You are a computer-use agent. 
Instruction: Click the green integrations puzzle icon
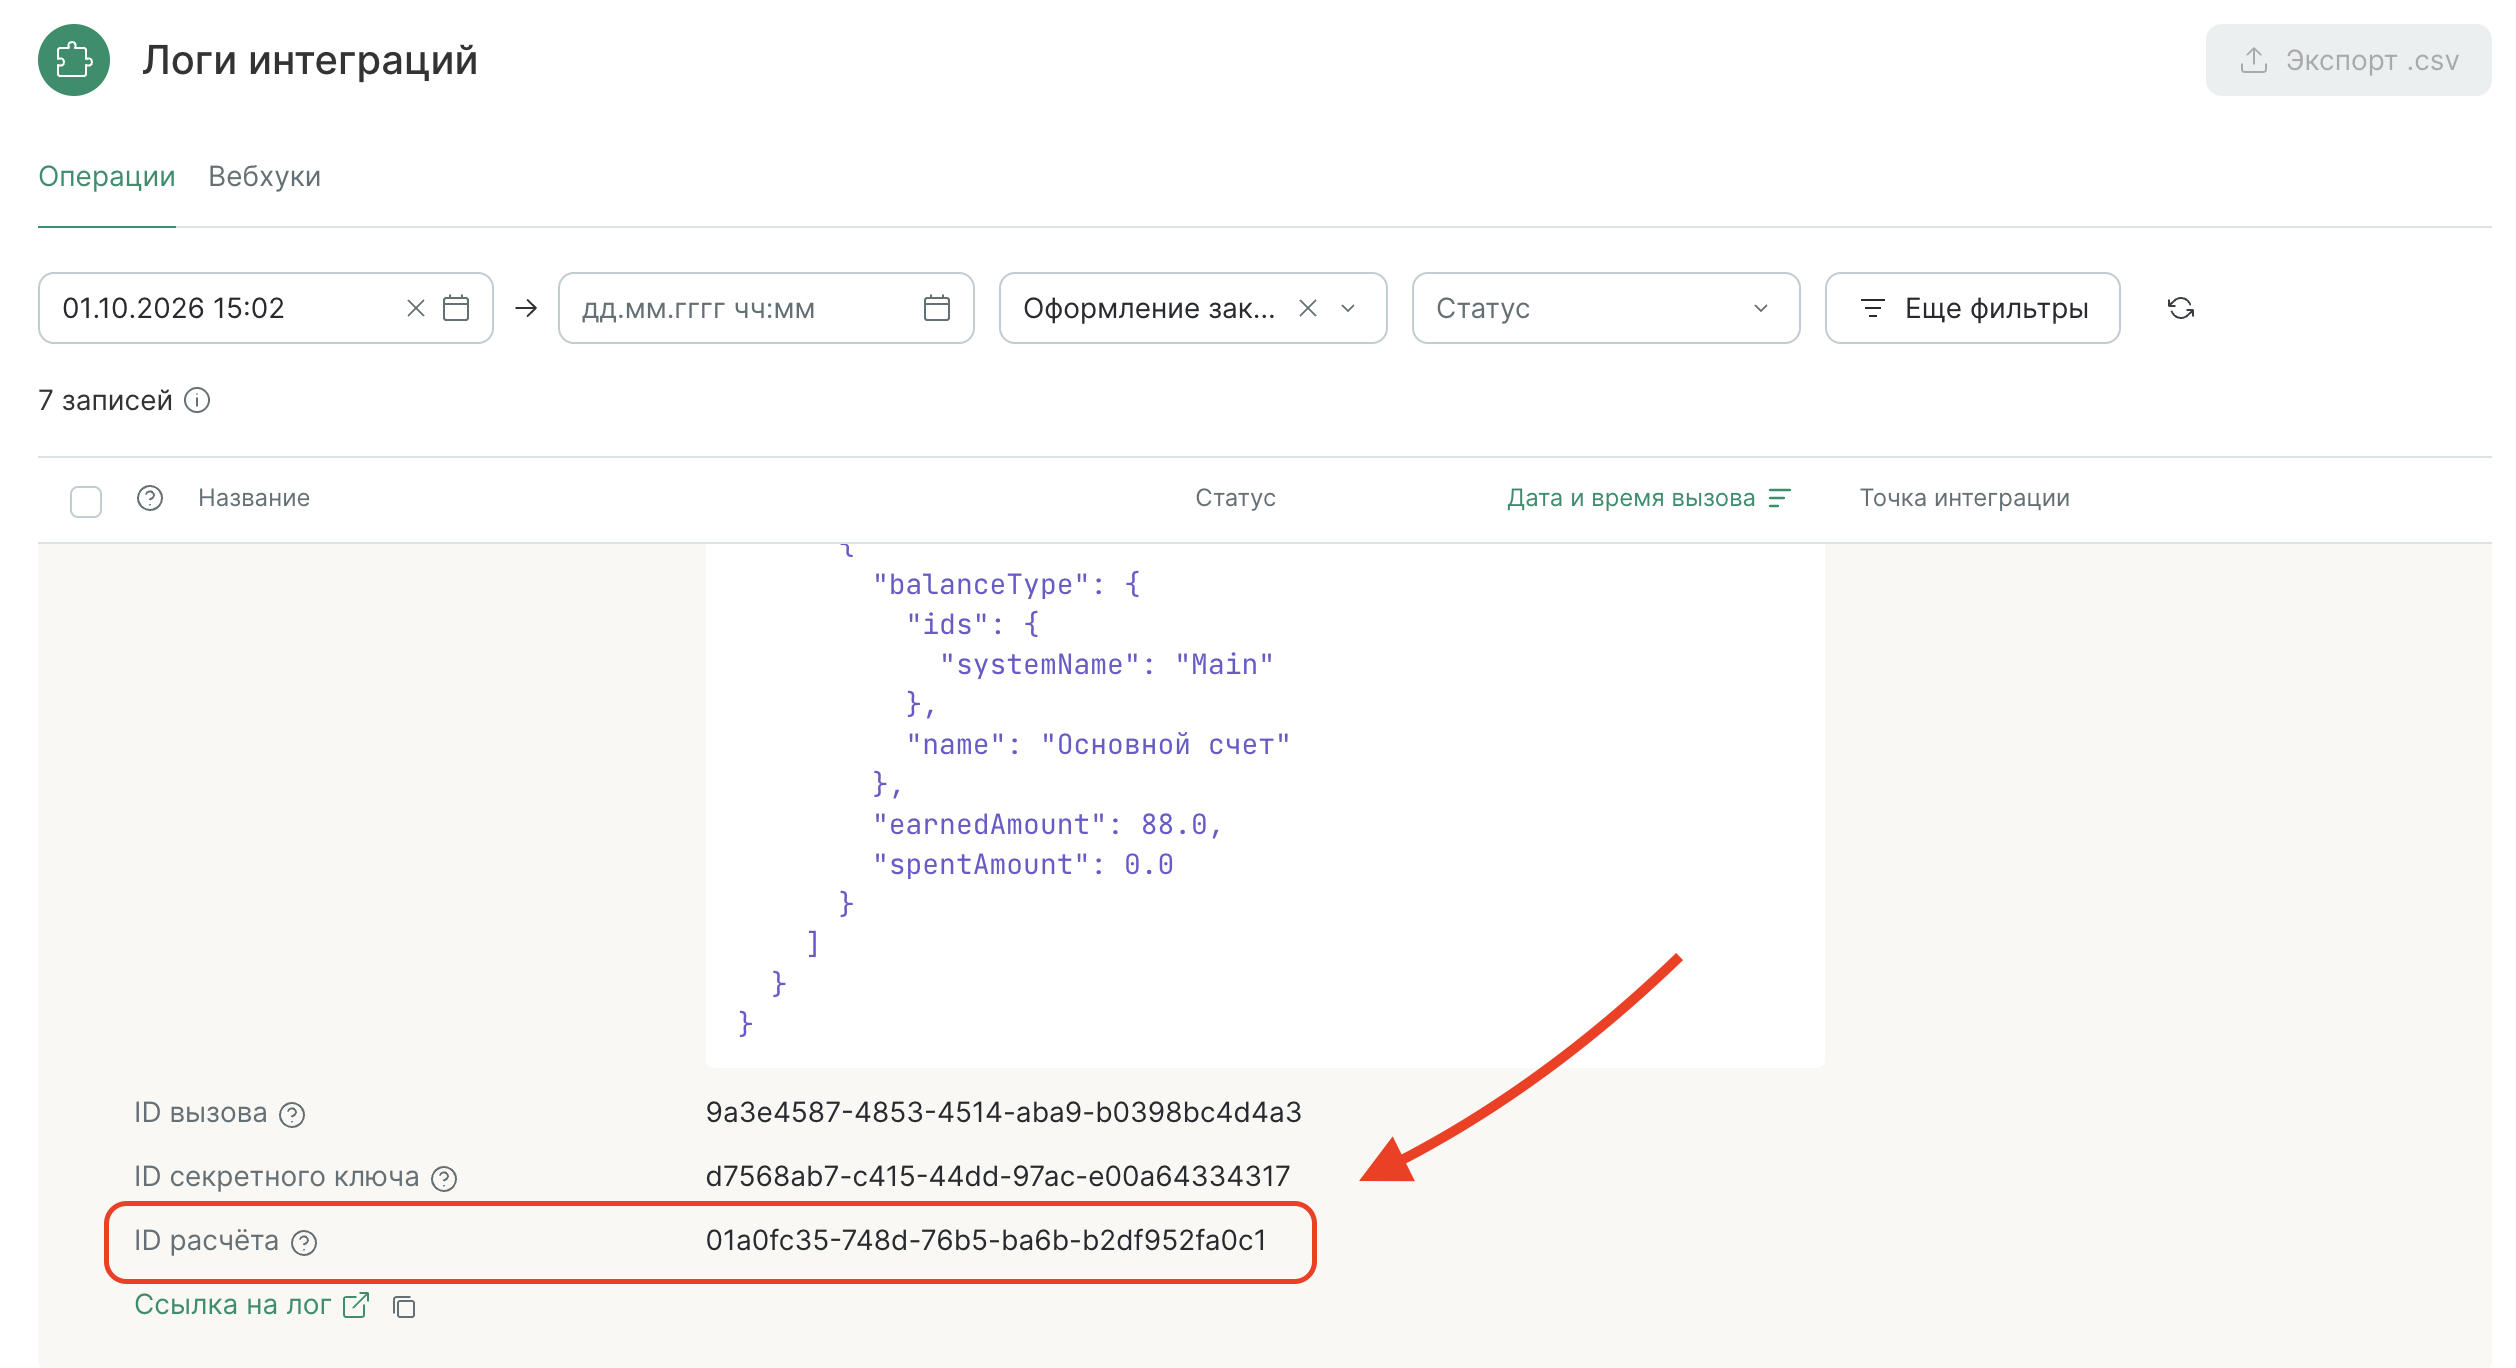[x=74, y=60]
